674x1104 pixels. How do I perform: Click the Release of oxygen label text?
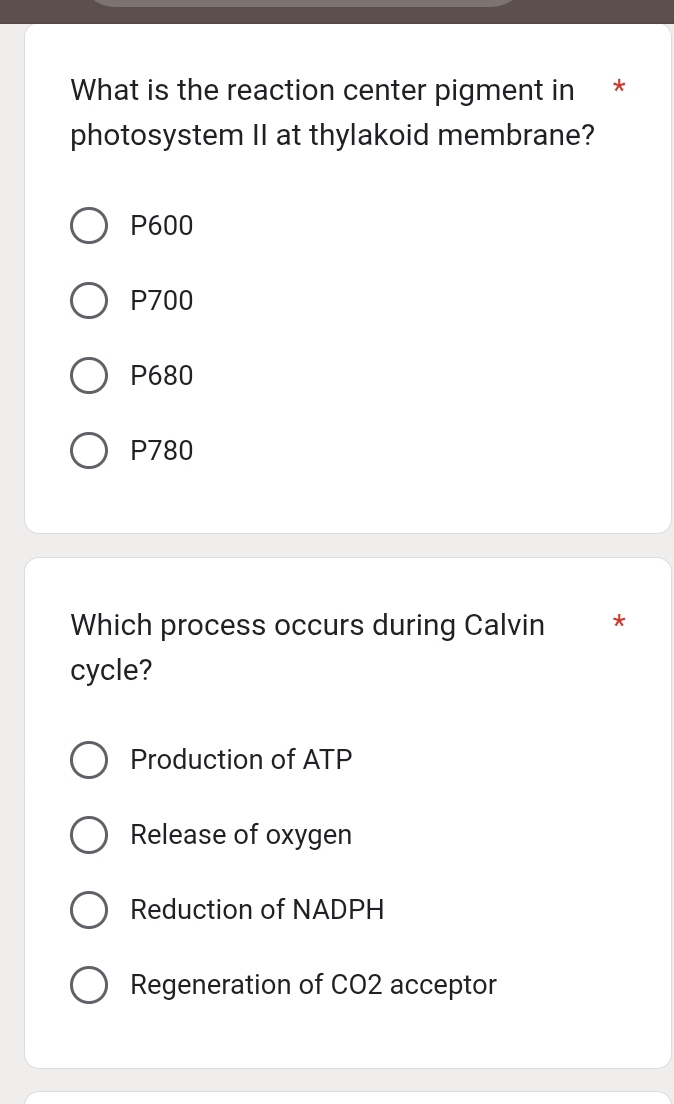click(241, 835)
